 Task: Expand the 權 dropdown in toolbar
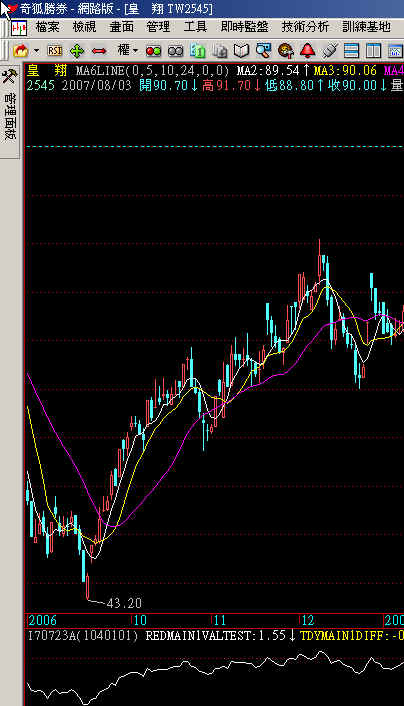[x=135, y=51]
